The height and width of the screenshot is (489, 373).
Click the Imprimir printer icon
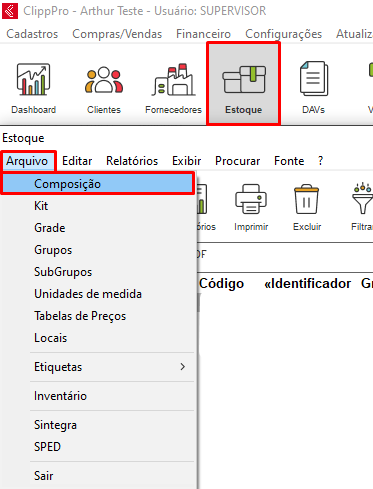[x=251, y=199]
